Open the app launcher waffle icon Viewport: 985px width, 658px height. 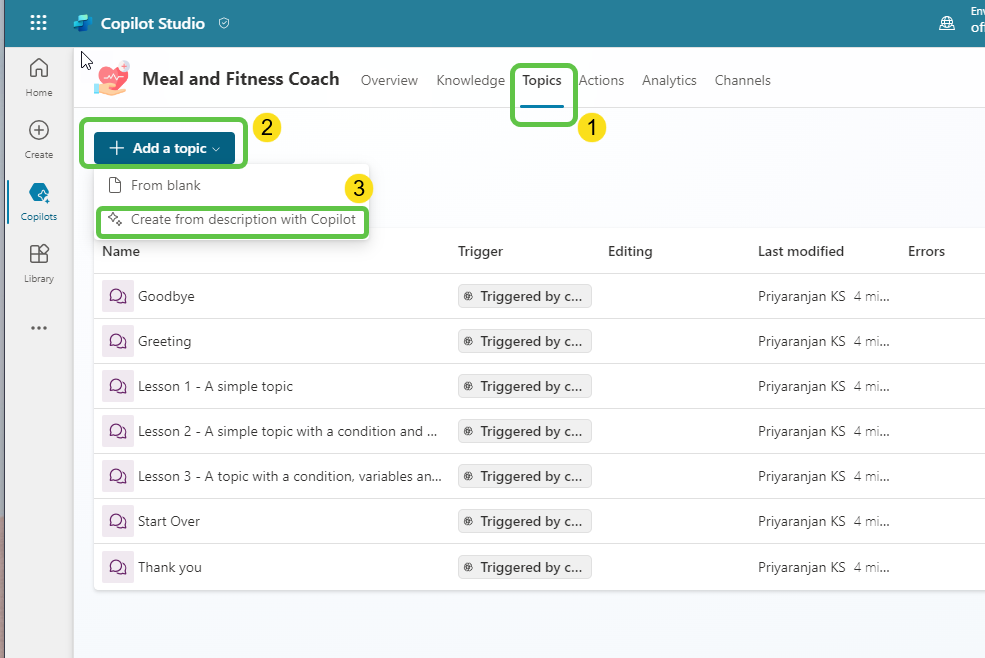[x=38, y=23]
